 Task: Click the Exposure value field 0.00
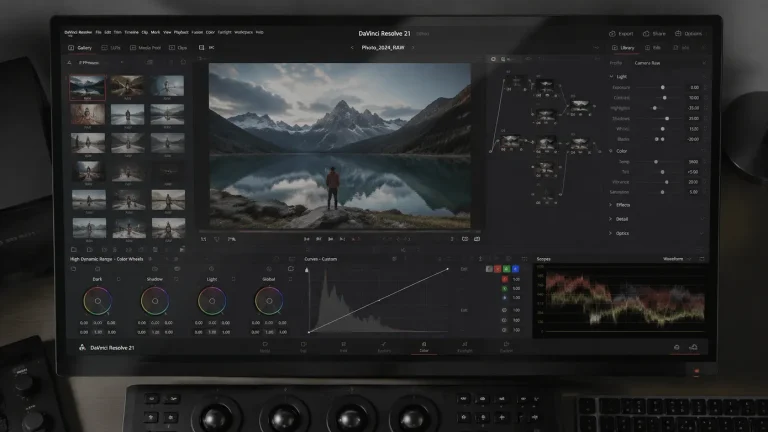[x=694, y=88]
